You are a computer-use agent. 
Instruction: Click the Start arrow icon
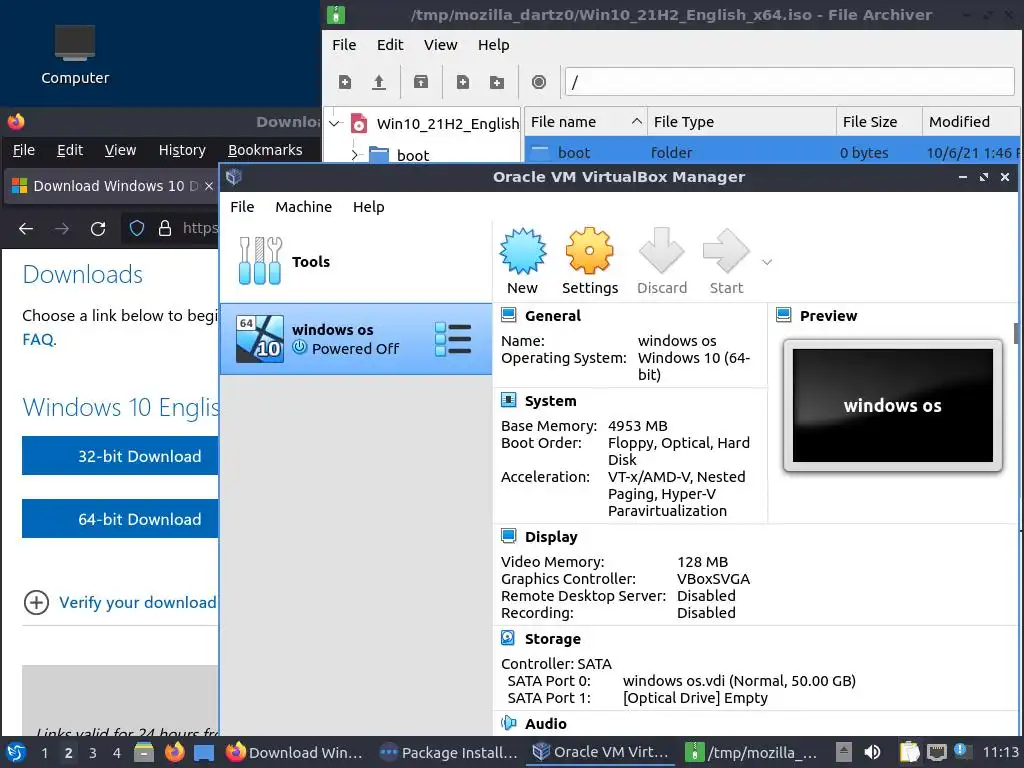(x=726, y=251)
